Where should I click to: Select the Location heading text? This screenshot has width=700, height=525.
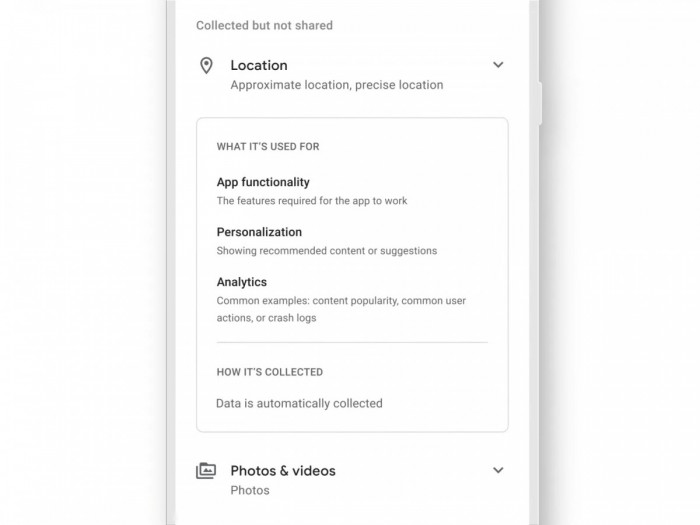click(x=258, y=65)
